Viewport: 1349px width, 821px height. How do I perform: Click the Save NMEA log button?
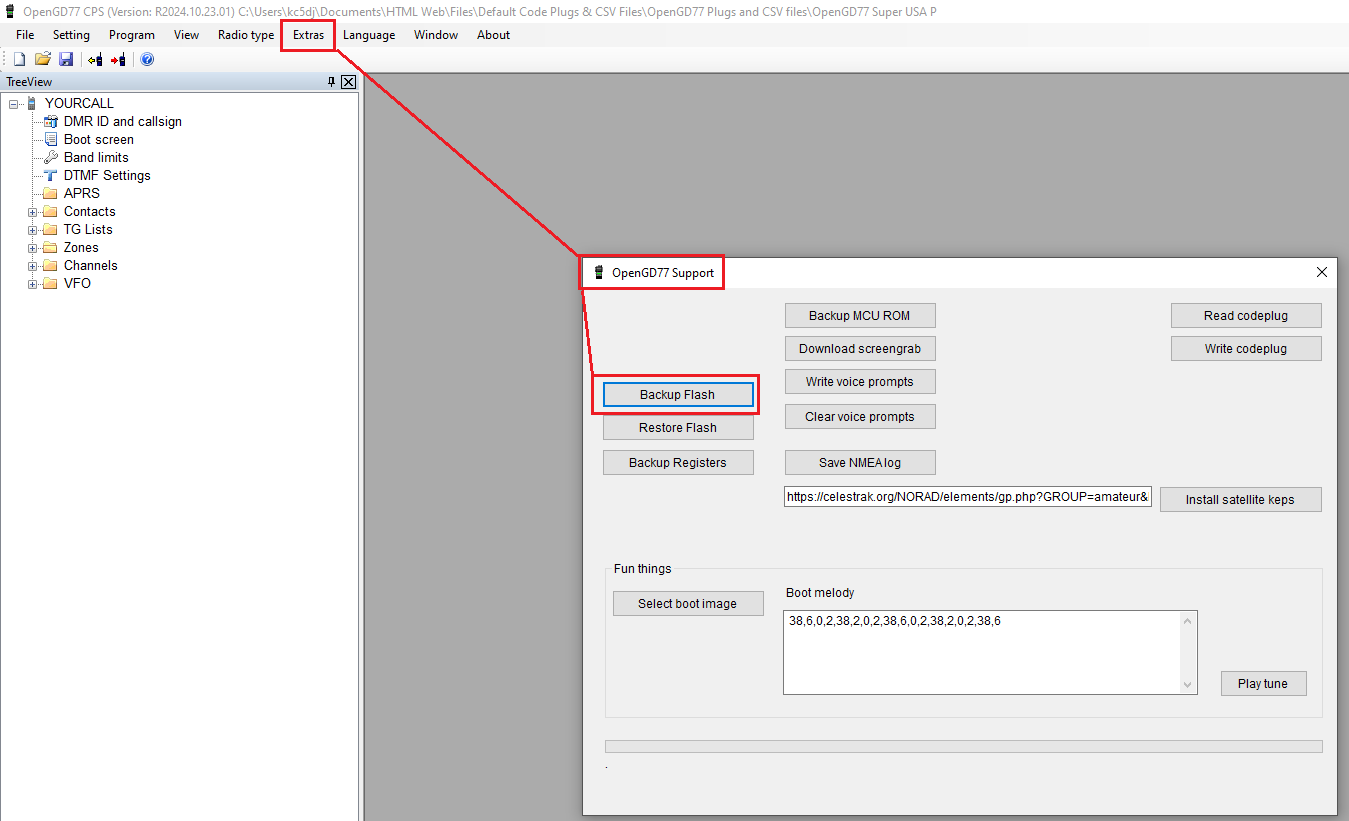[860, 463]
